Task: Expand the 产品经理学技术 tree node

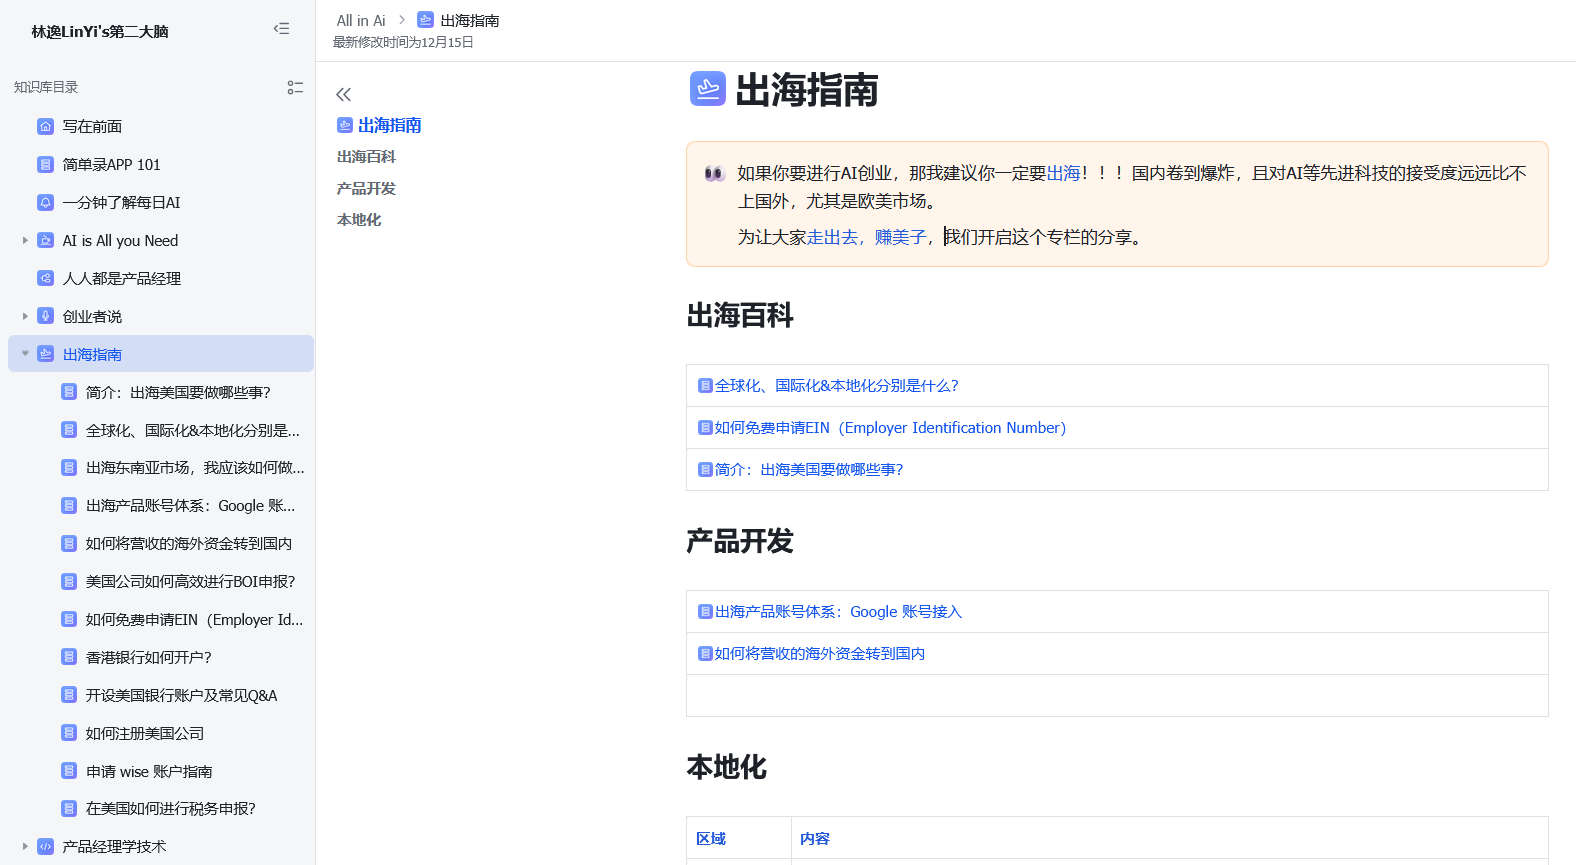Action: (x=25, y=846)
